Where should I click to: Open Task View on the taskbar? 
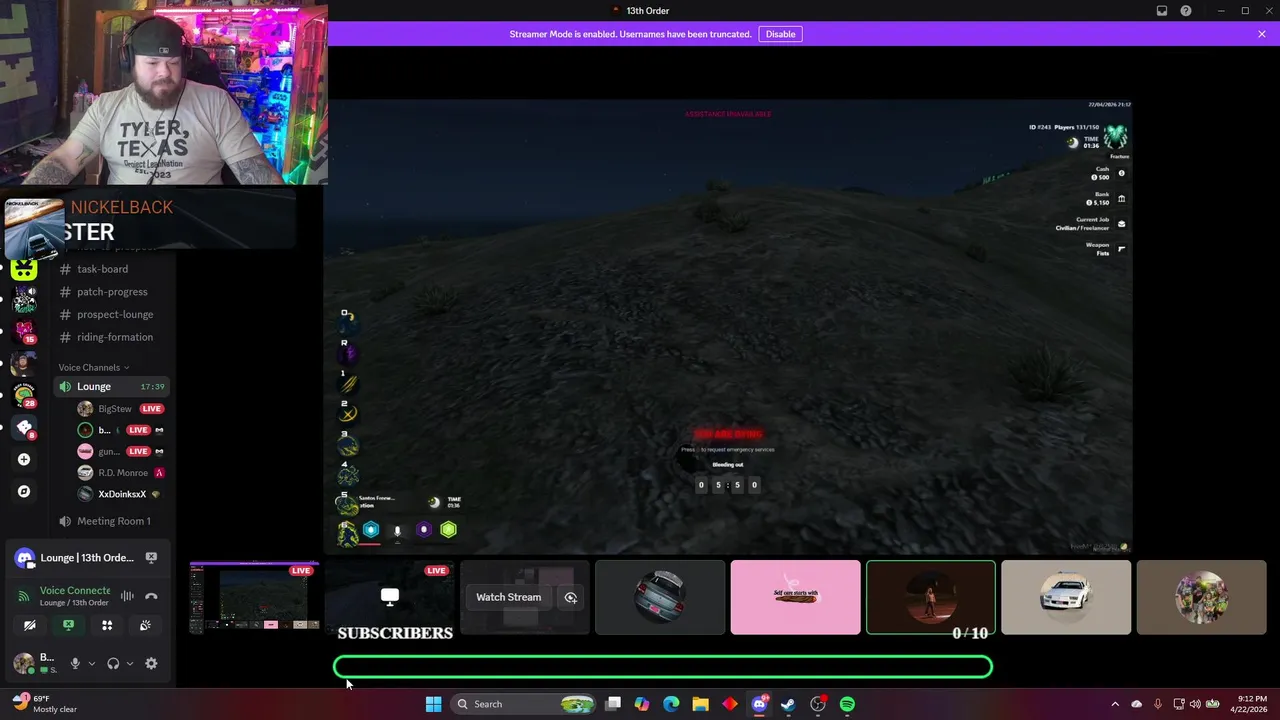[x=613, y=704]
